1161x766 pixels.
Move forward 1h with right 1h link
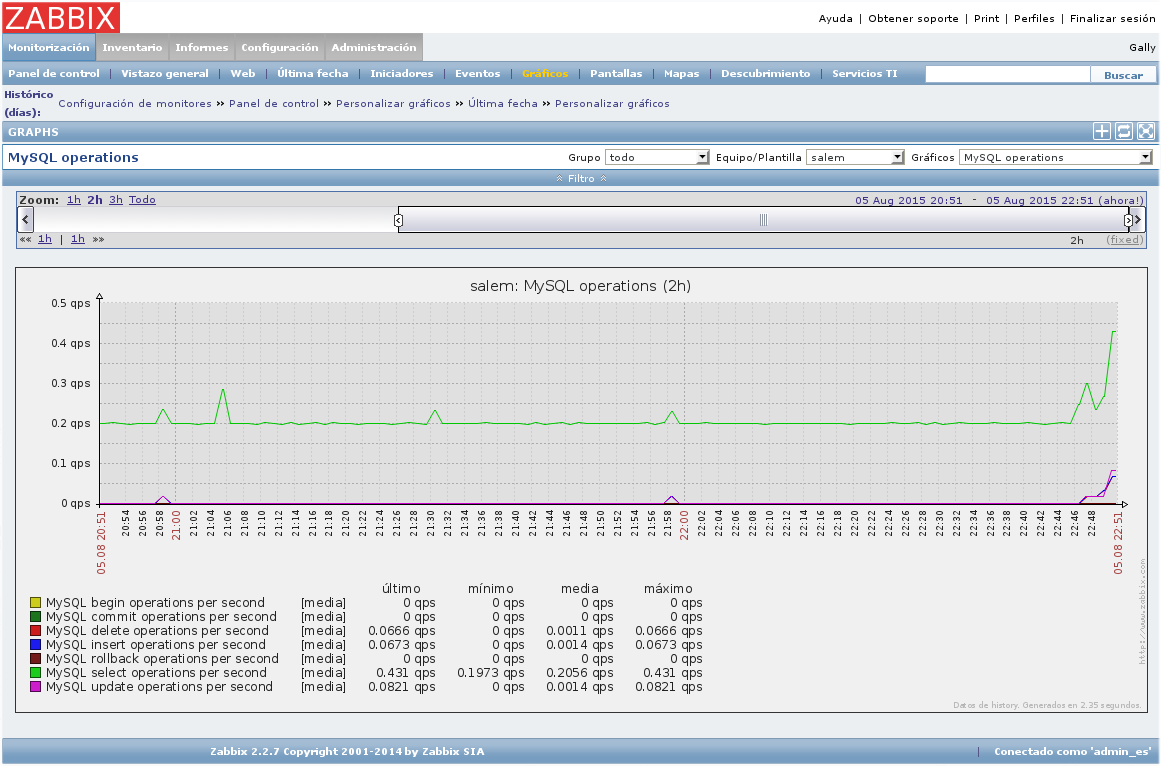[x=78, y=239]
